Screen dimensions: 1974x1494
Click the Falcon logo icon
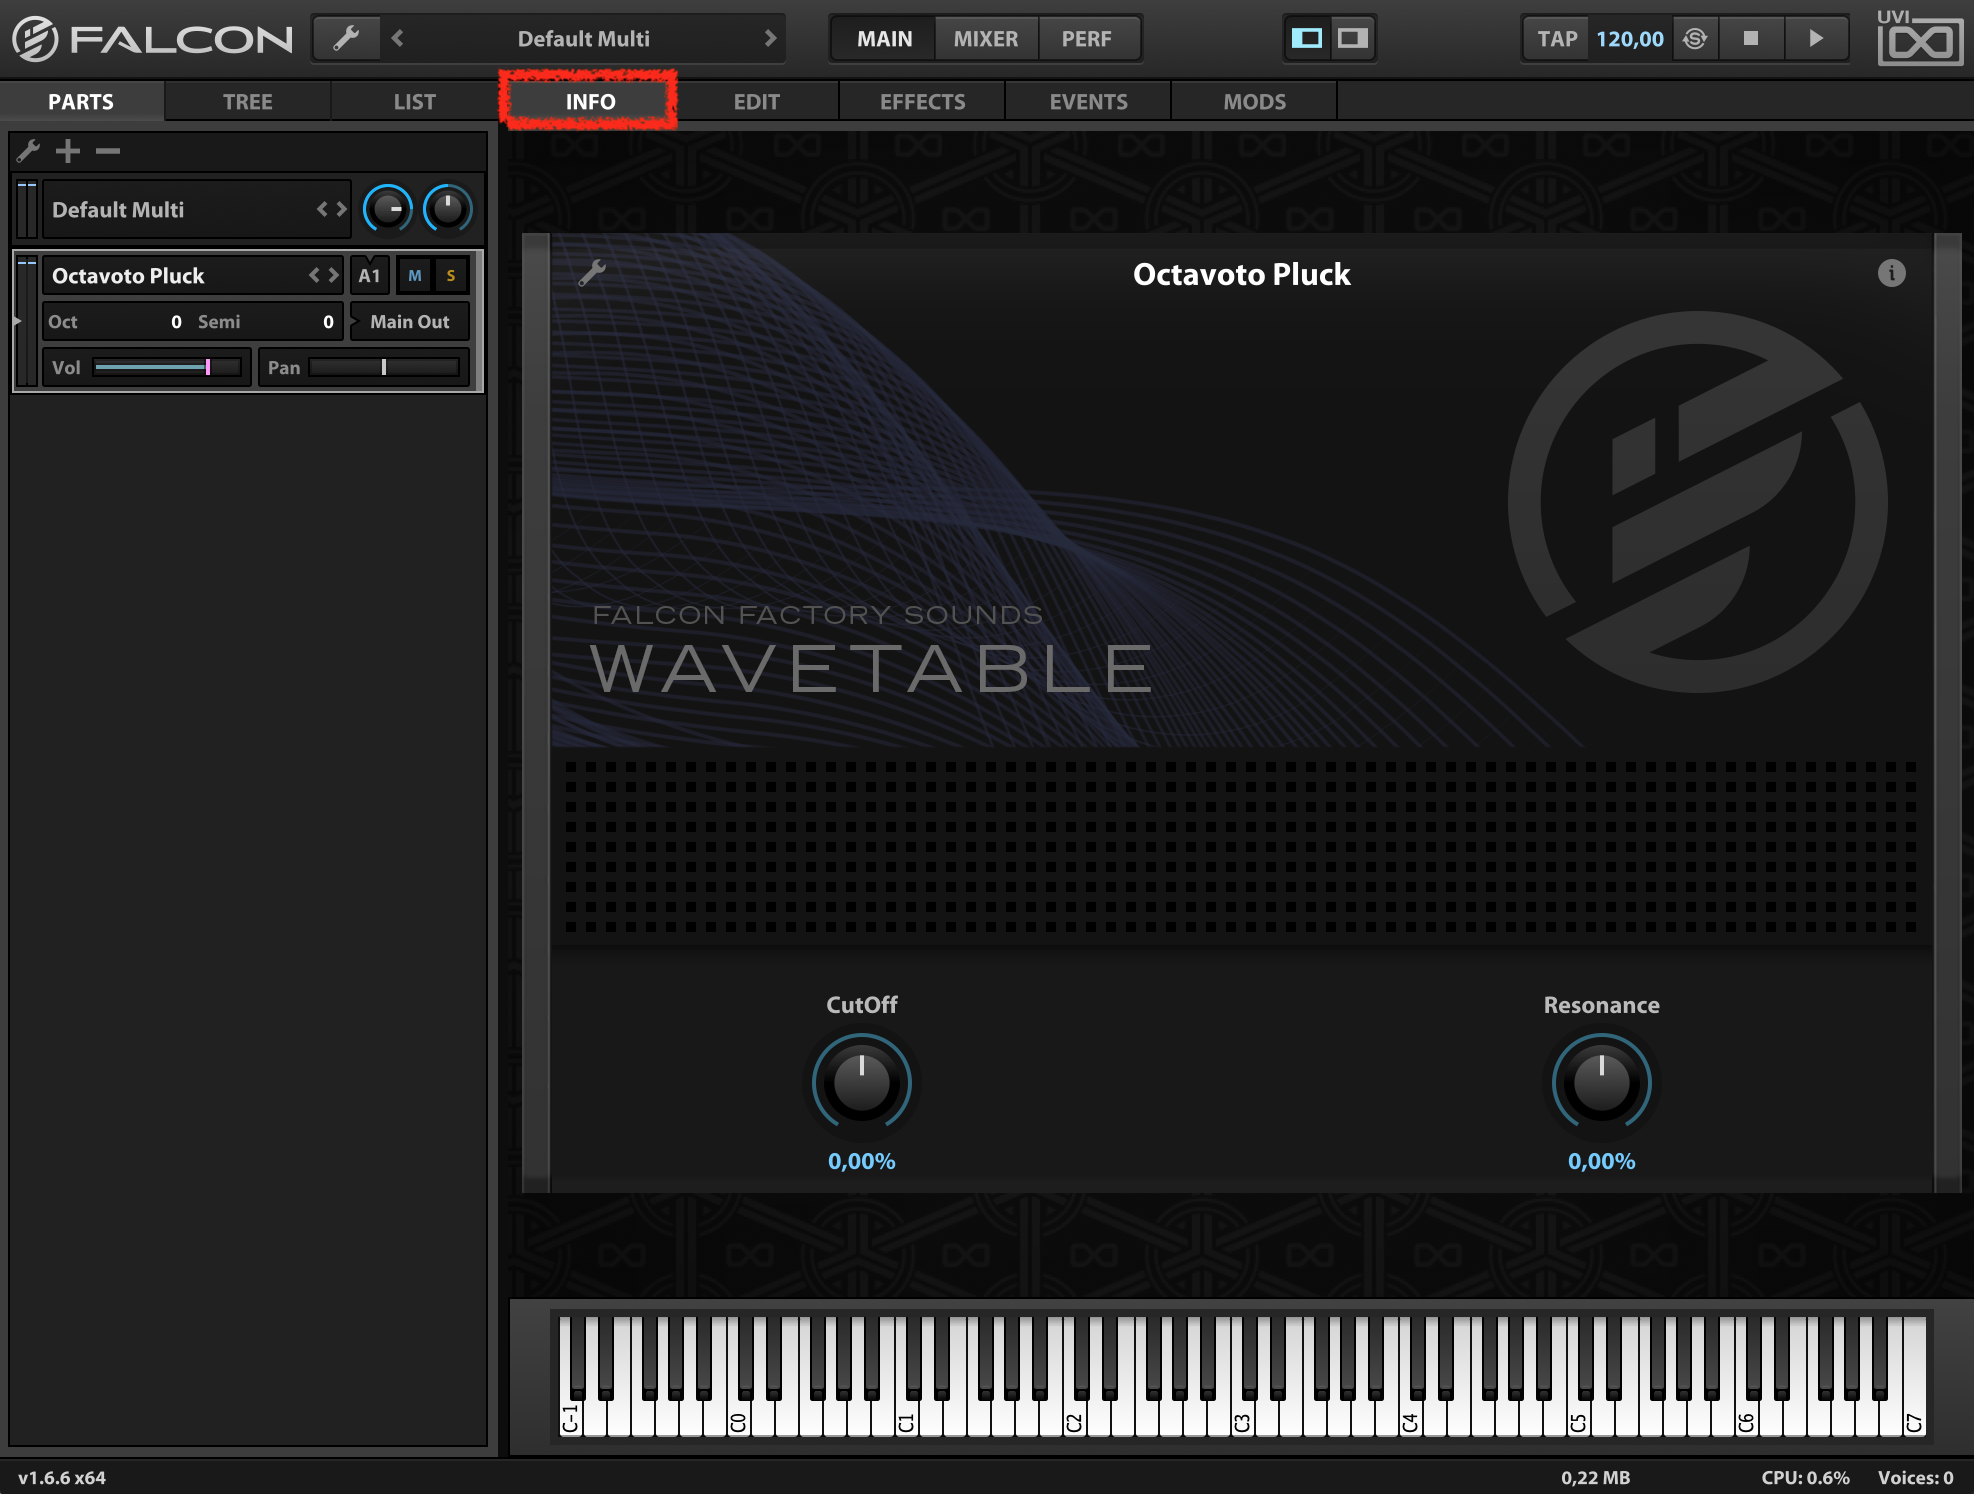pyautogui.click(x=36, y=39)
